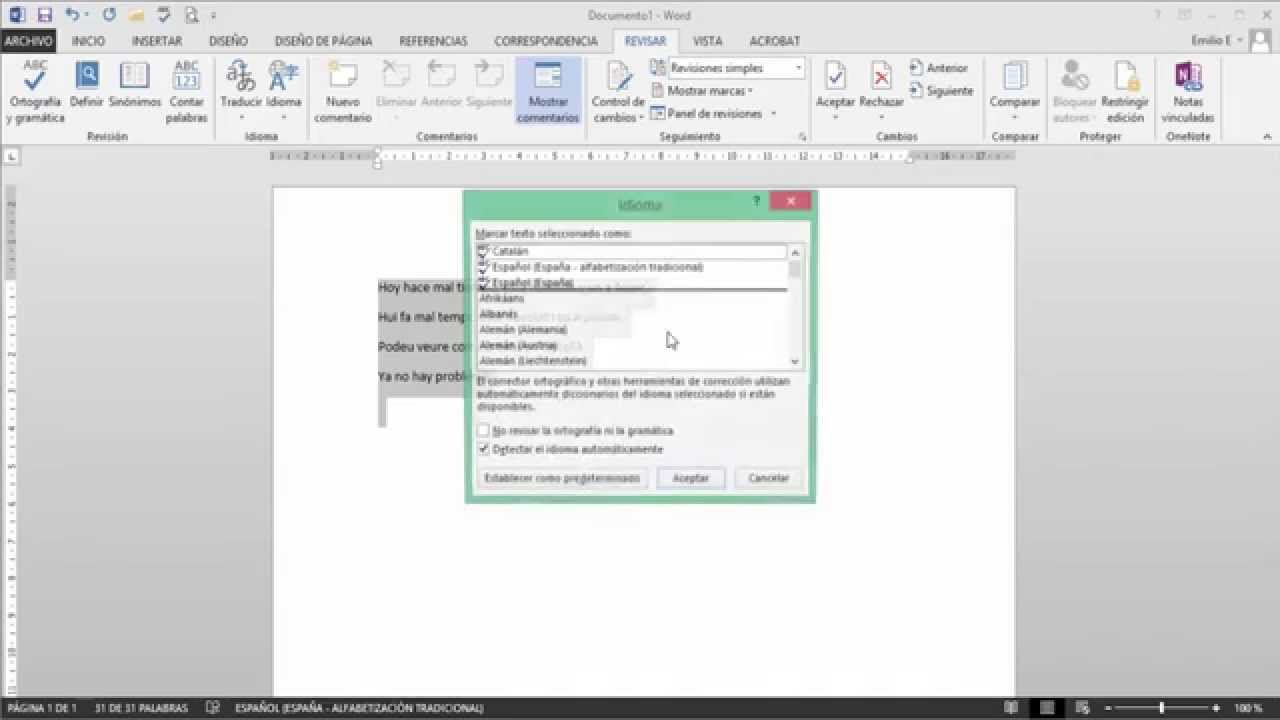Switch to the ACROBAT tab
This screenshot has width=1280, height=720.
[775, 41]
